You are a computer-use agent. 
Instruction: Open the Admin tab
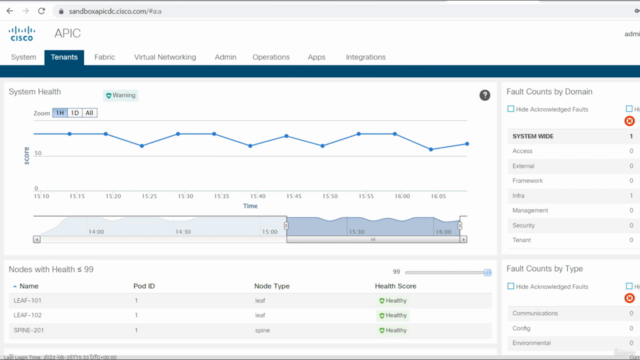[x=225, y=57]
